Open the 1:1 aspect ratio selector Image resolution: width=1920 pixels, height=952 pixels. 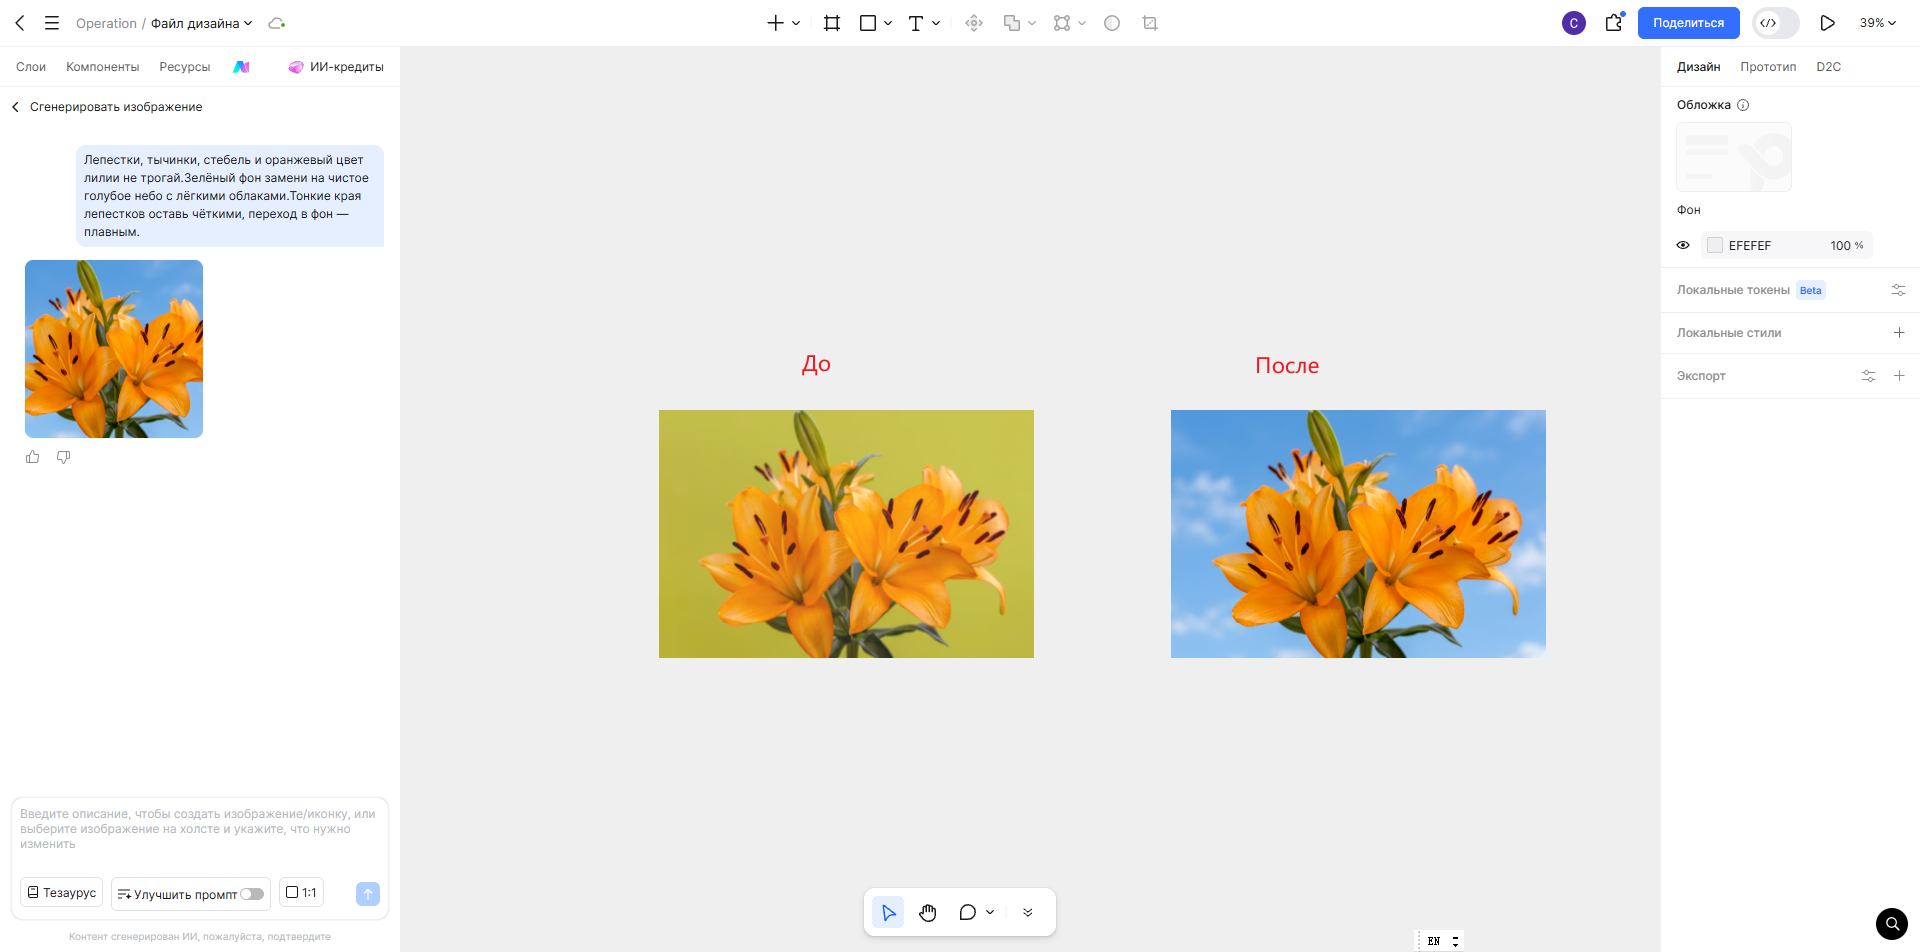point(301,893)
